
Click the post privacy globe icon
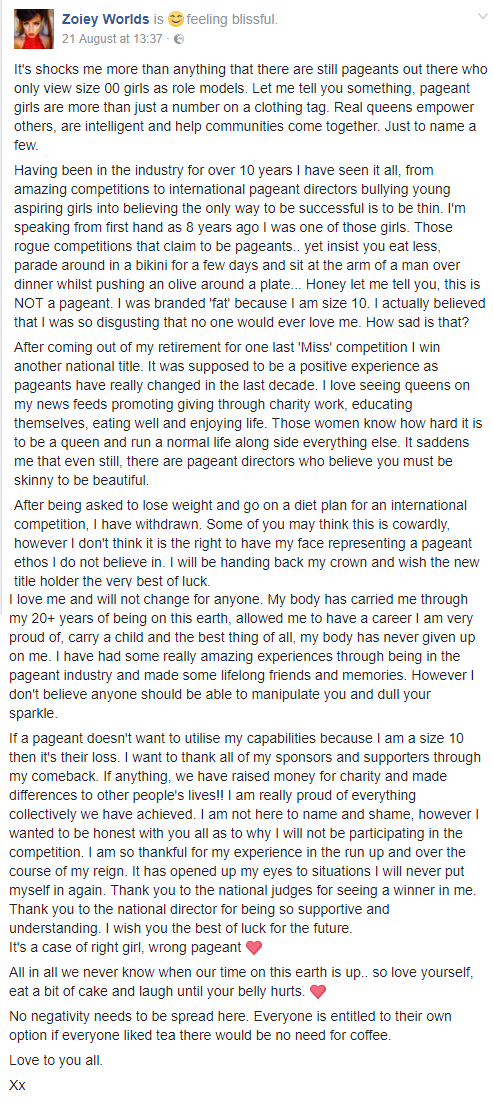[x=178, y=40]
